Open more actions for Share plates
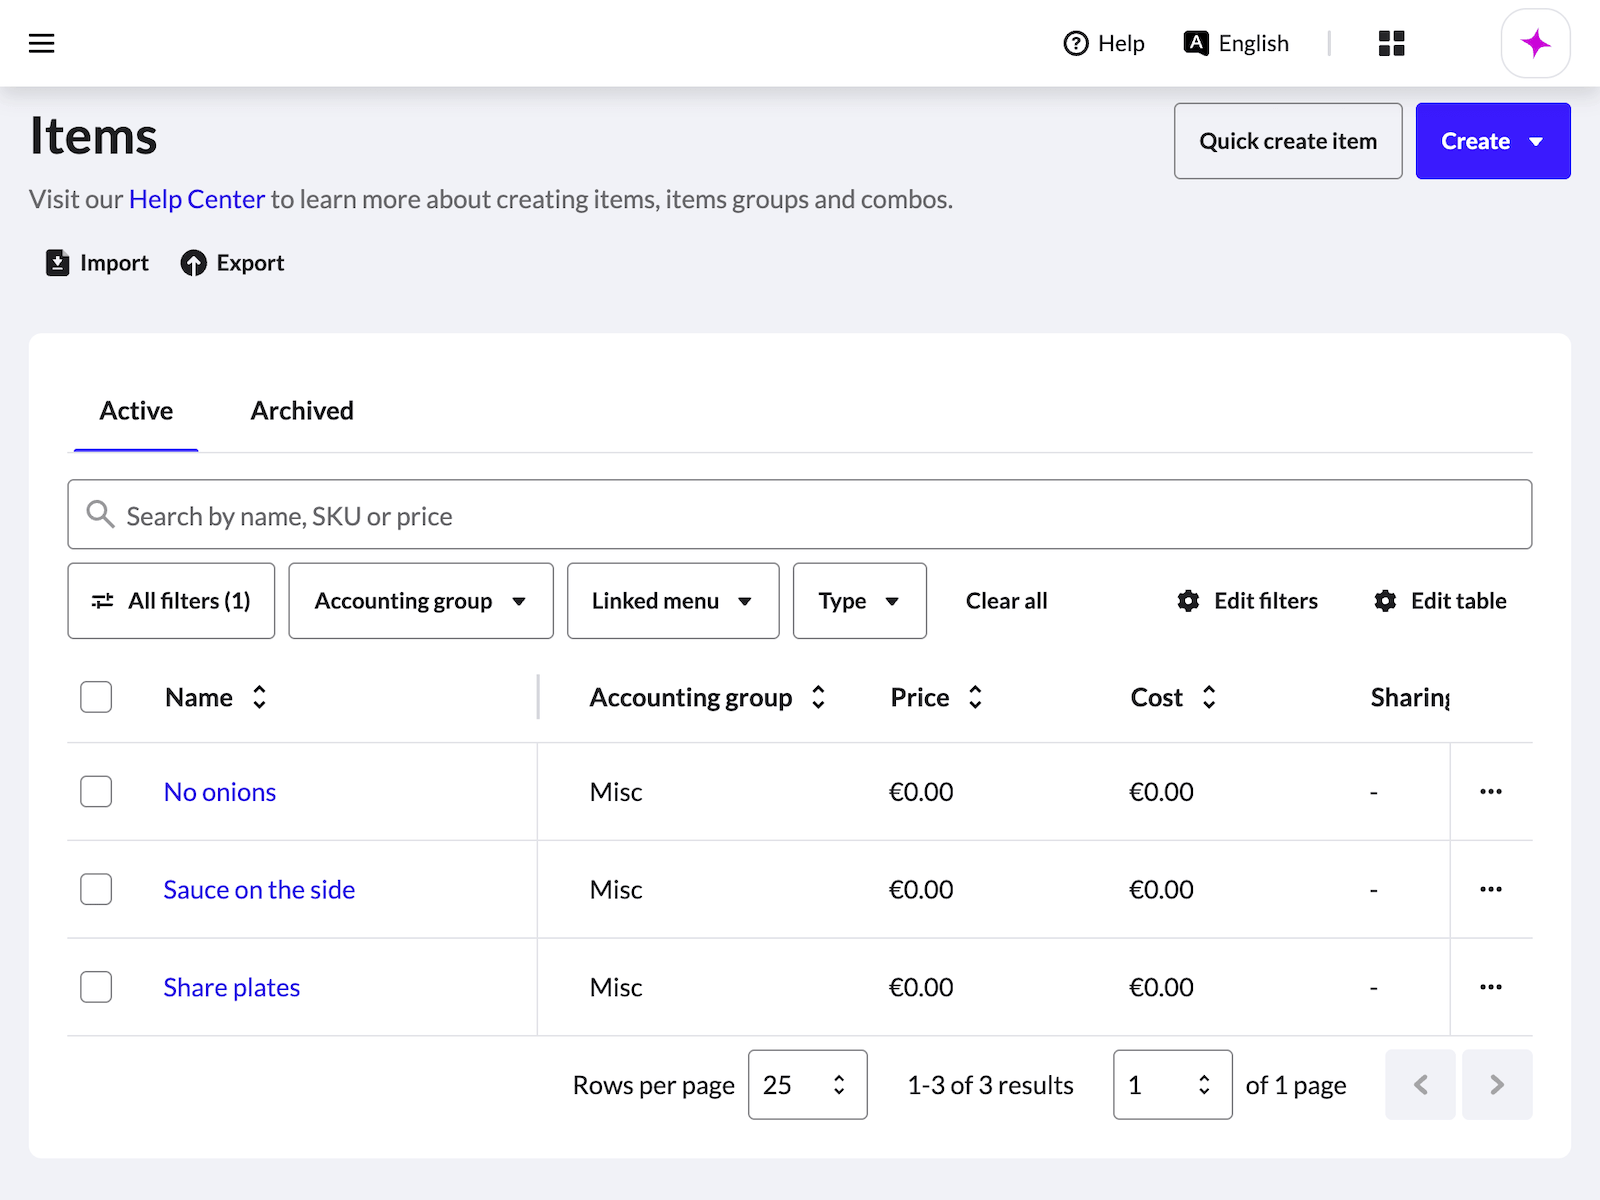This screenshot has width=1600, height=1200. tap(1491, 987)
